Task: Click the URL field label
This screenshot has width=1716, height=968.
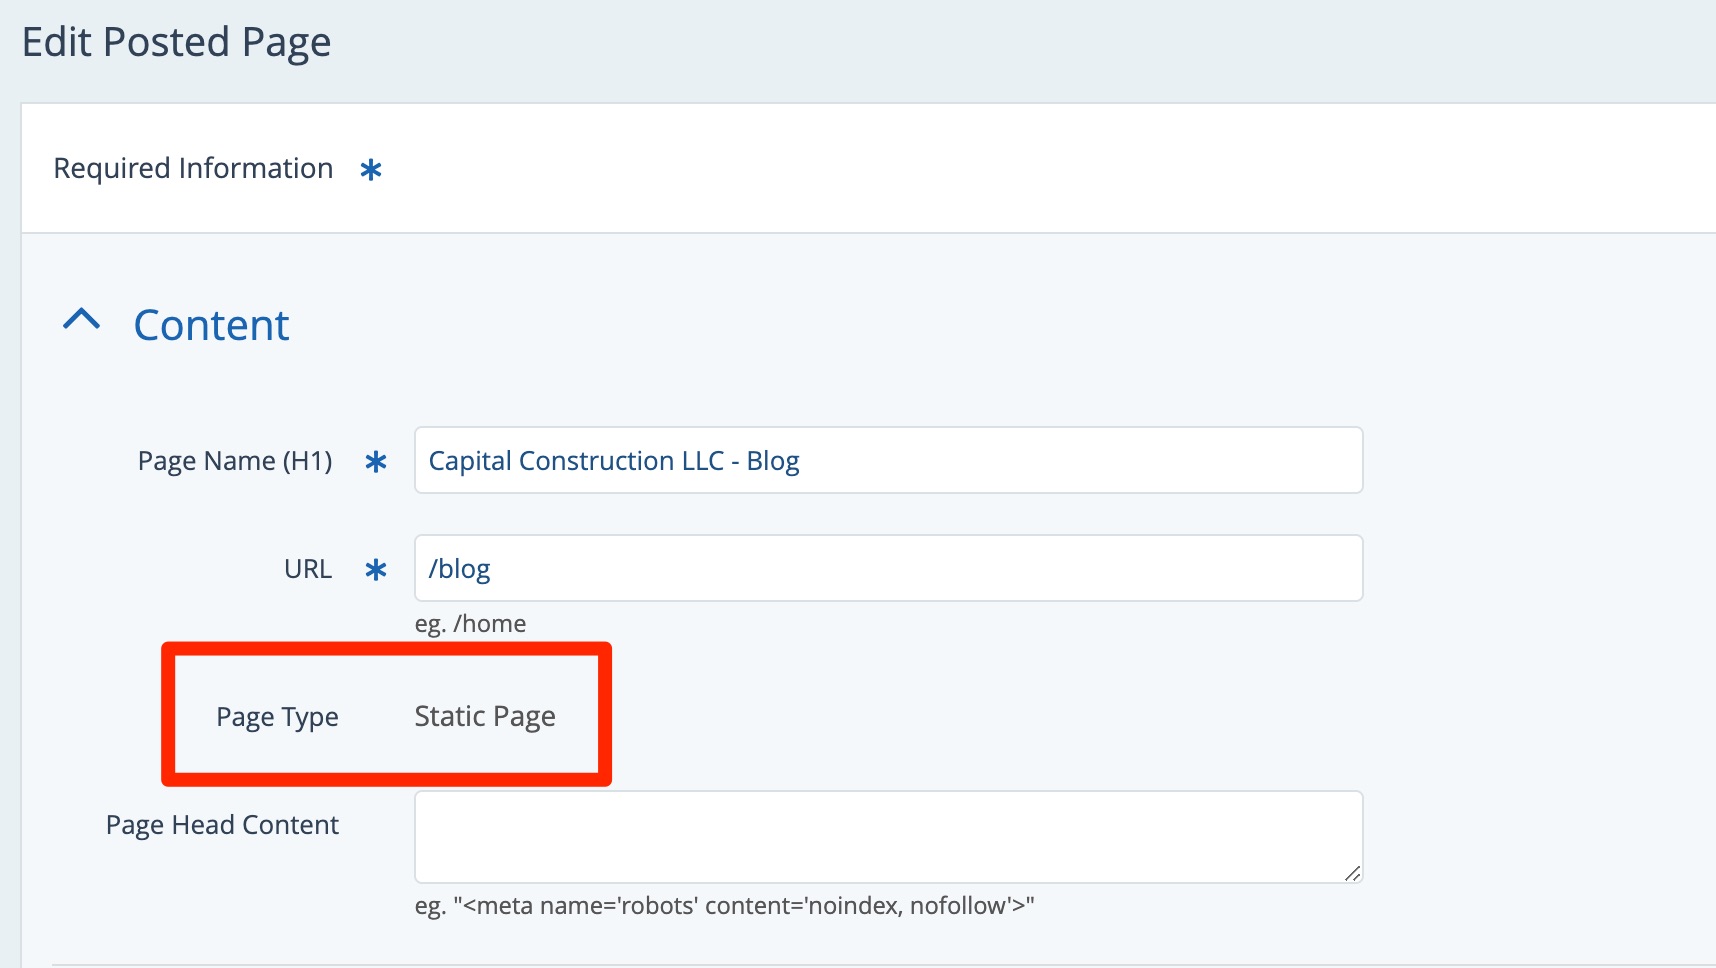Action: coord(308,569)
